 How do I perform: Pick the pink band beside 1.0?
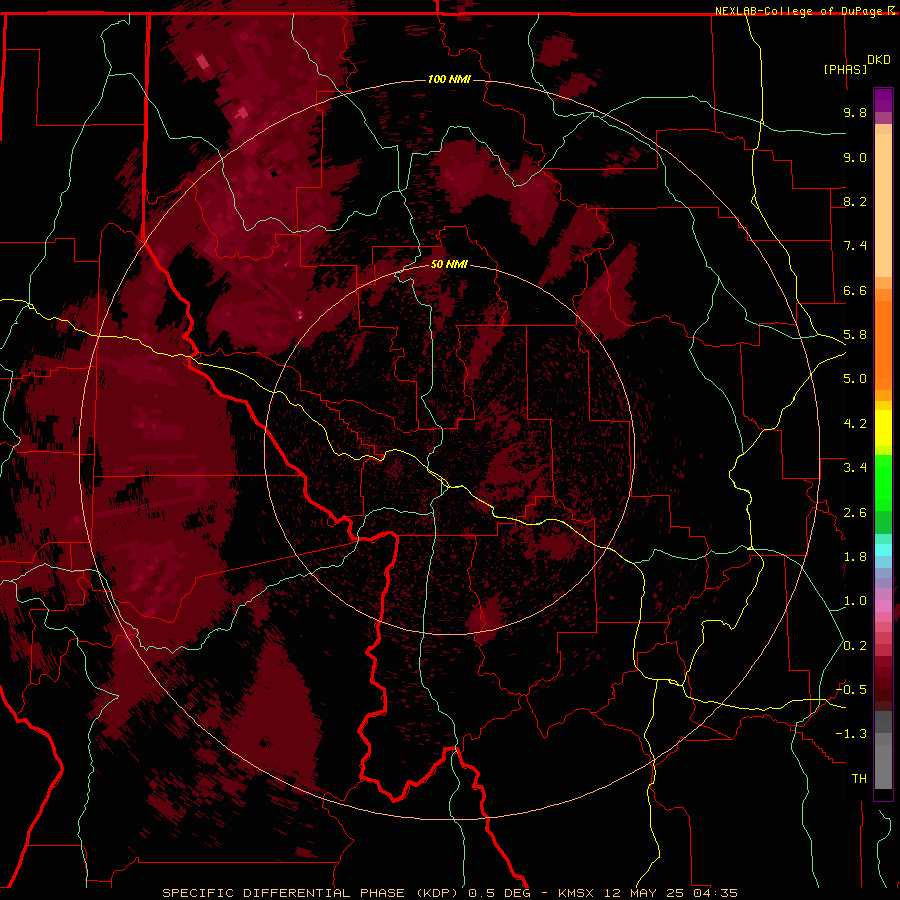(x=883, y=606)
